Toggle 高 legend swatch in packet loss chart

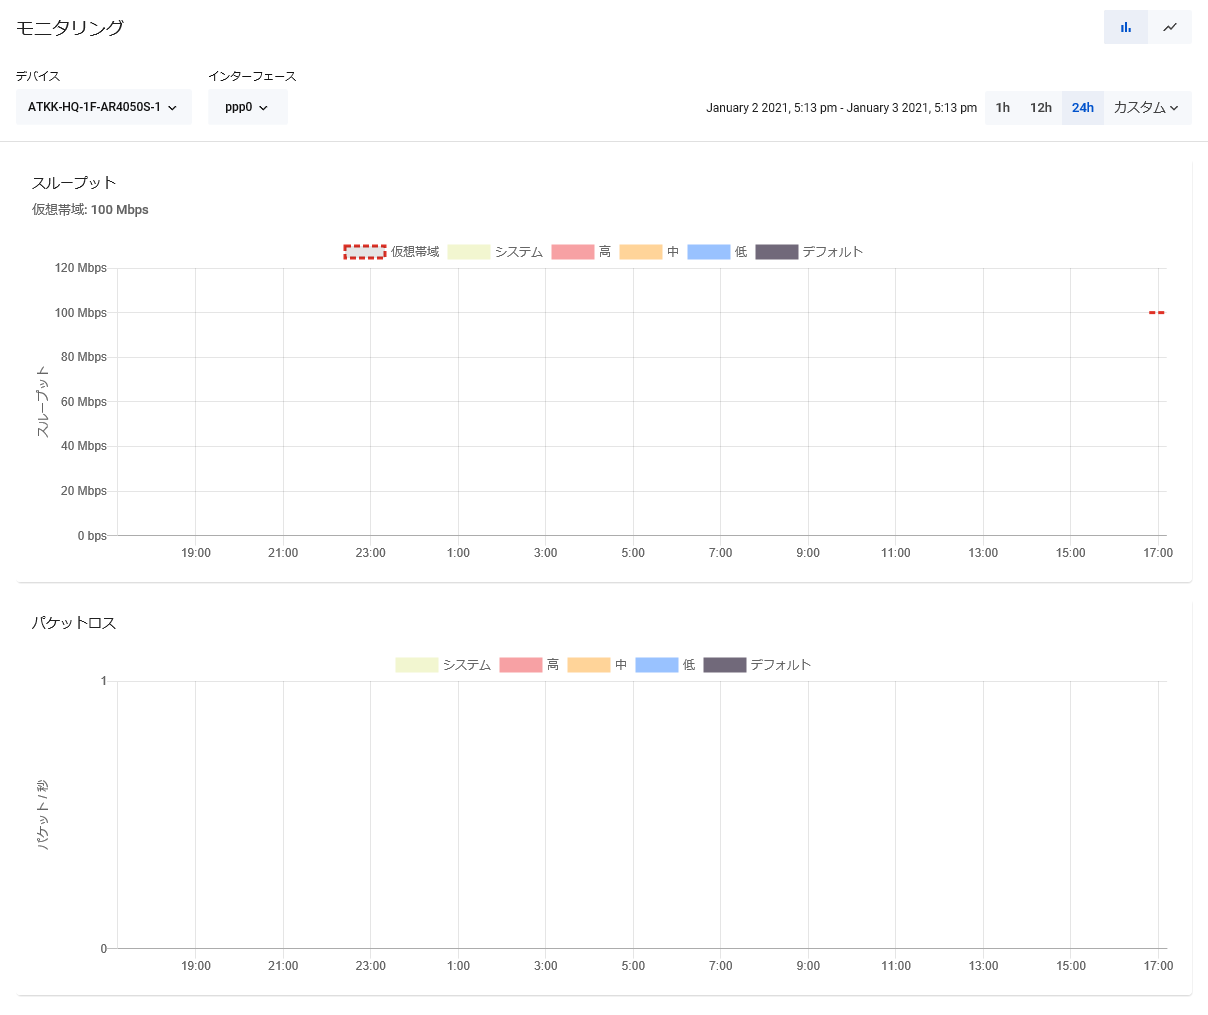521,665
